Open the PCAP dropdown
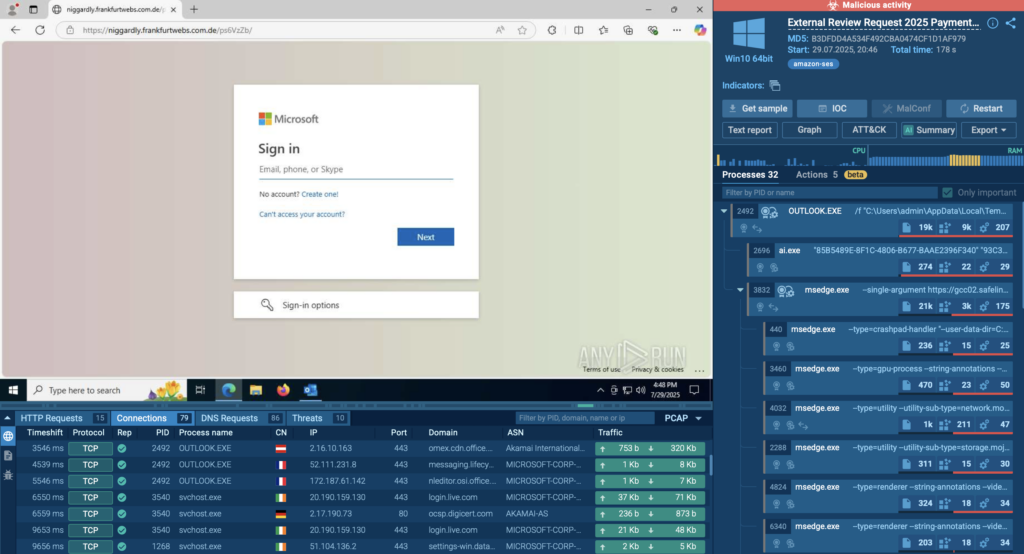The width and height of the screenshot is (1024, 554). click(x=682, y=418)
